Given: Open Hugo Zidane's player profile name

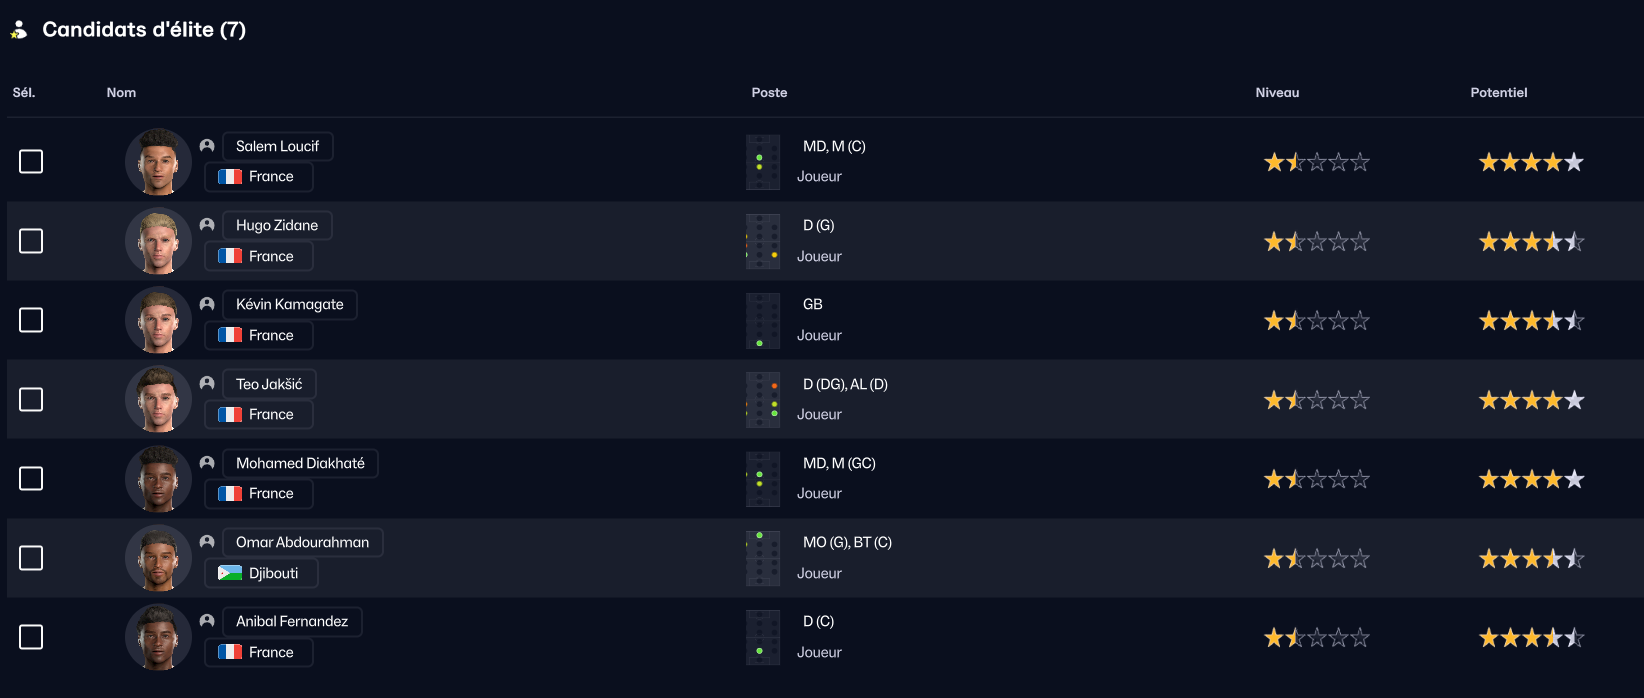Looking at the screenshot, I should coord(277,226).
